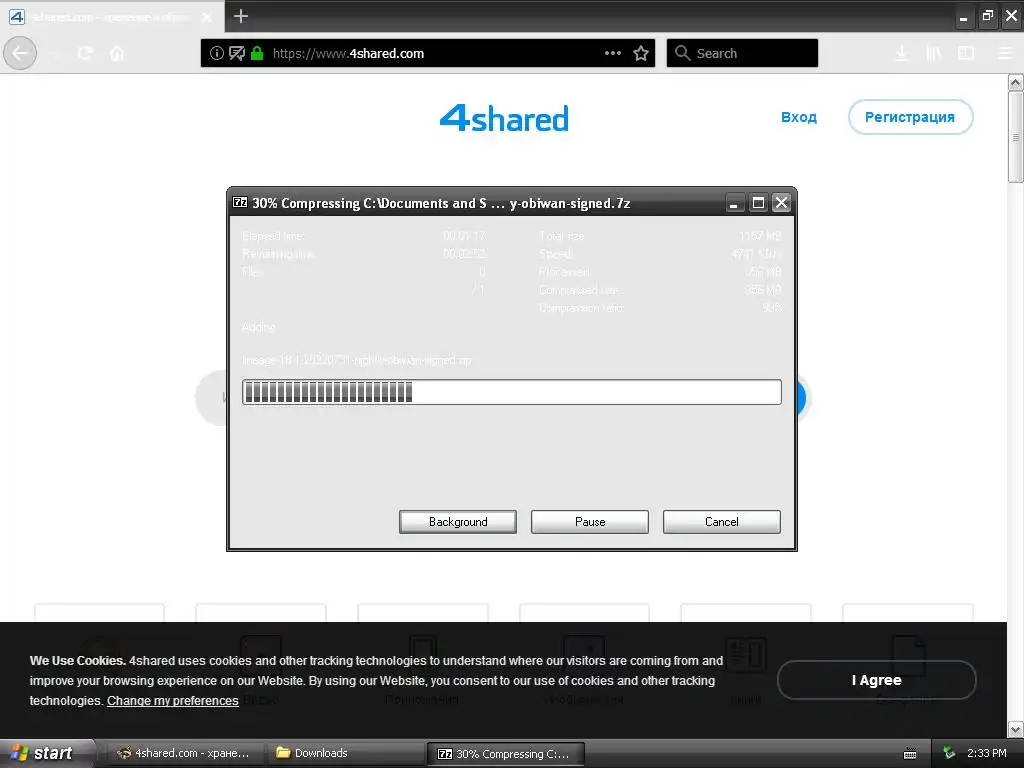Click page scrollbar up arrow
Screen dimensions: 1024x768
1015,82
